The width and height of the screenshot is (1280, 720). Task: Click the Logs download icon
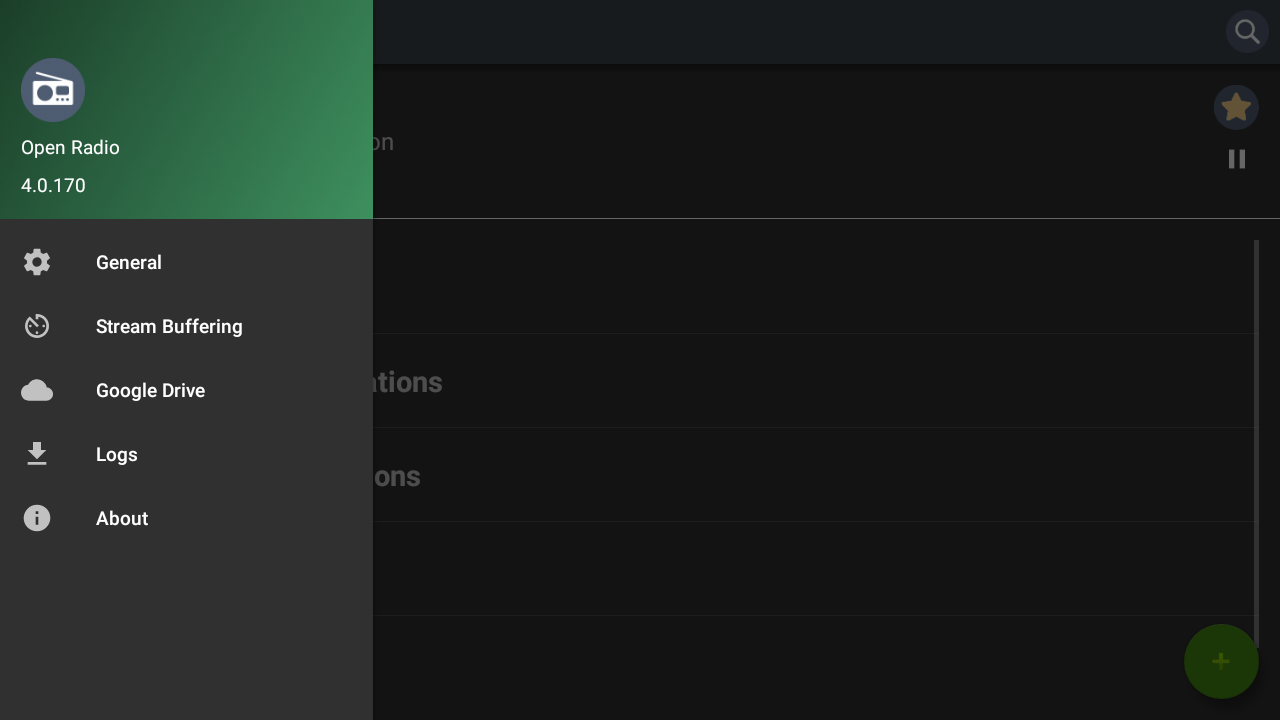click(x=37, y=454)
